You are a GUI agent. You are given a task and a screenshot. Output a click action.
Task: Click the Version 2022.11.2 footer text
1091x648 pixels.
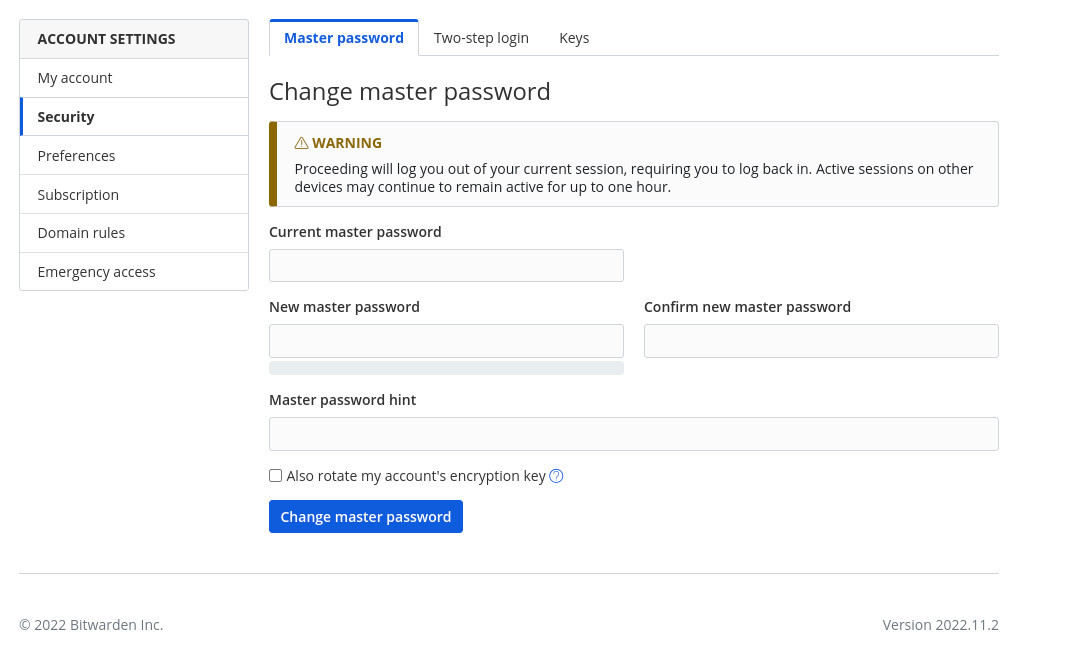[940, 625]
